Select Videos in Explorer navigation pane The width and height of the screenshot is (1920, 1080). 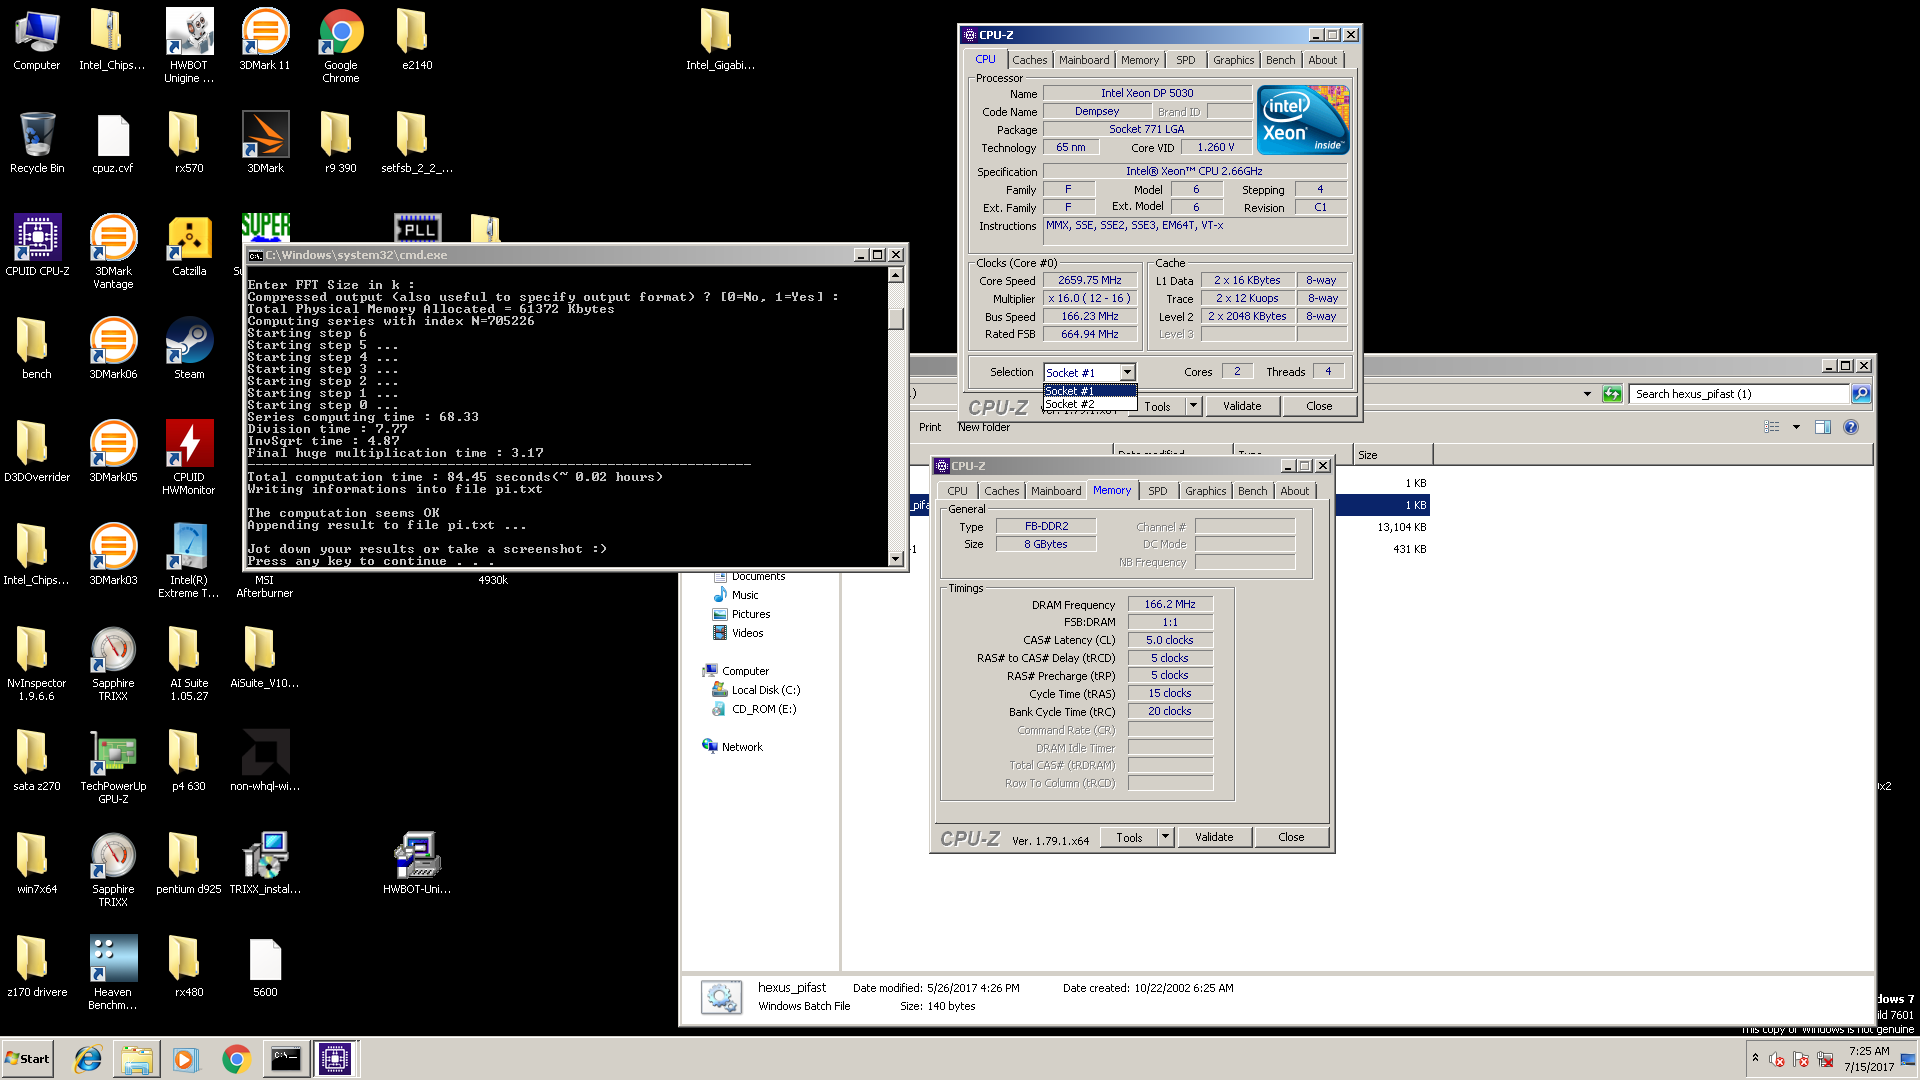pos(738,633)
